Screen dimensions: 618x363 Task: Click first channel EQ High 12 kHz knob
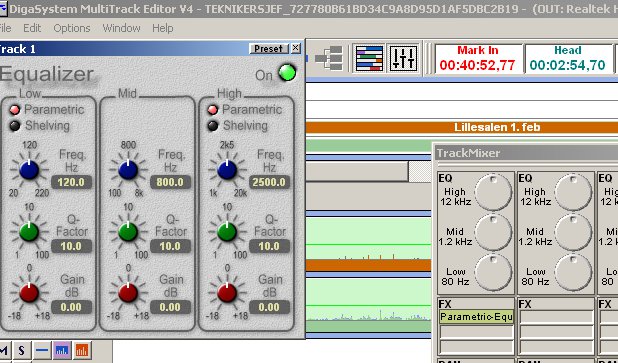click(x=493, y=192)
